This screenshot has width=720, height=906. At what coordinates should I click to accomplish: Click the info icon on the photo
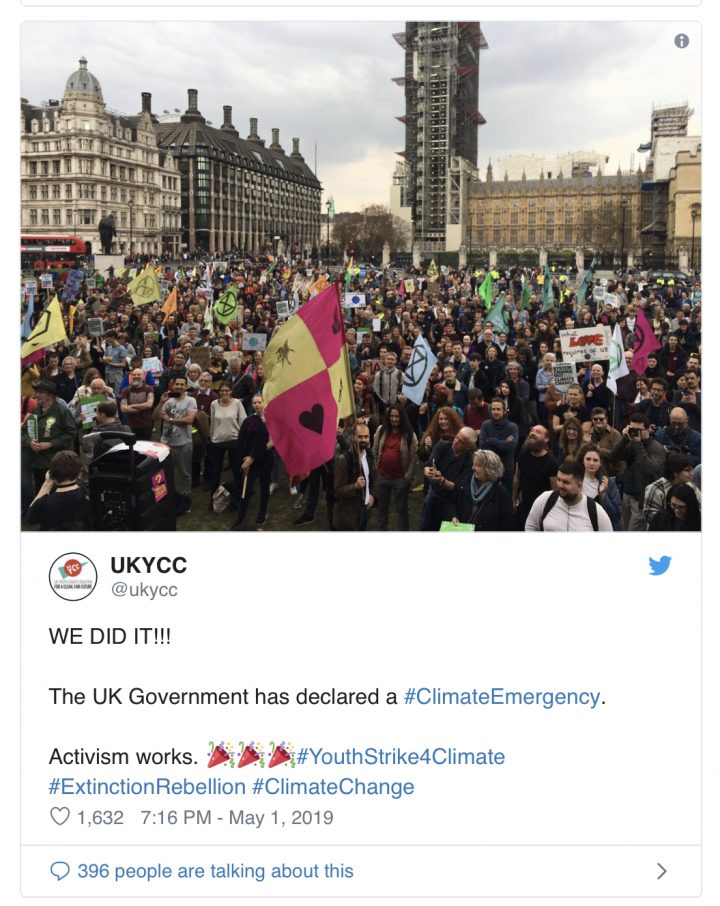pos(681,41)
